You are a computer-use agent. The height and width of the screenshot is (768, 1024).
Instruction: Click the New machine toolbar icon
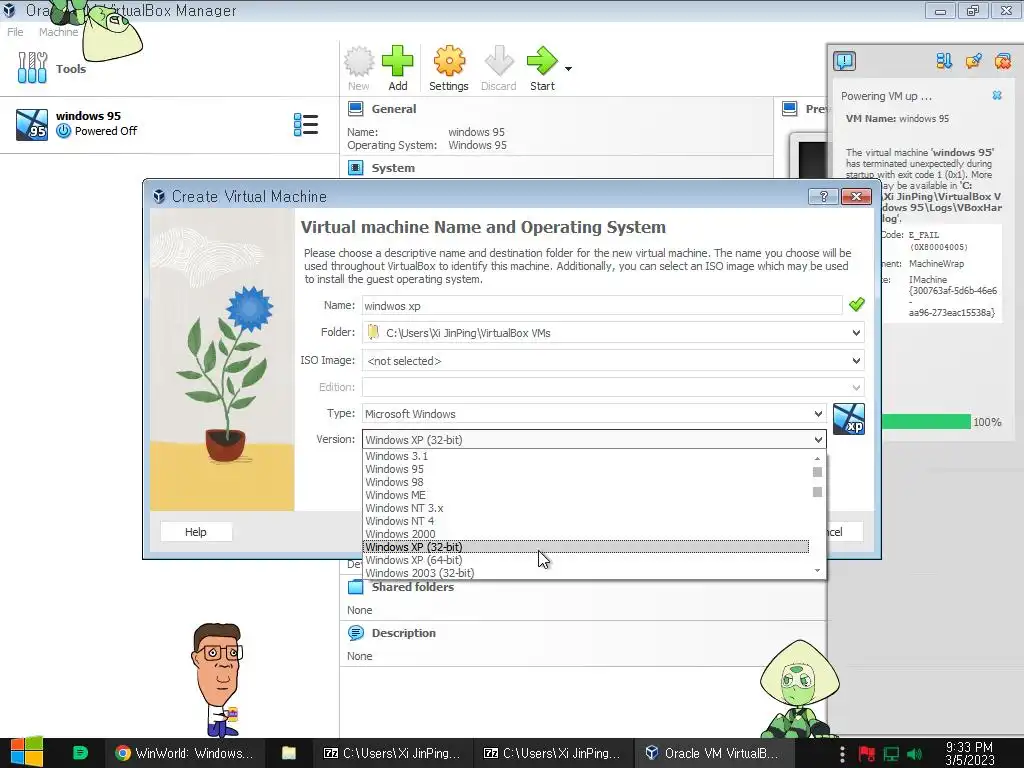[359, 68]
